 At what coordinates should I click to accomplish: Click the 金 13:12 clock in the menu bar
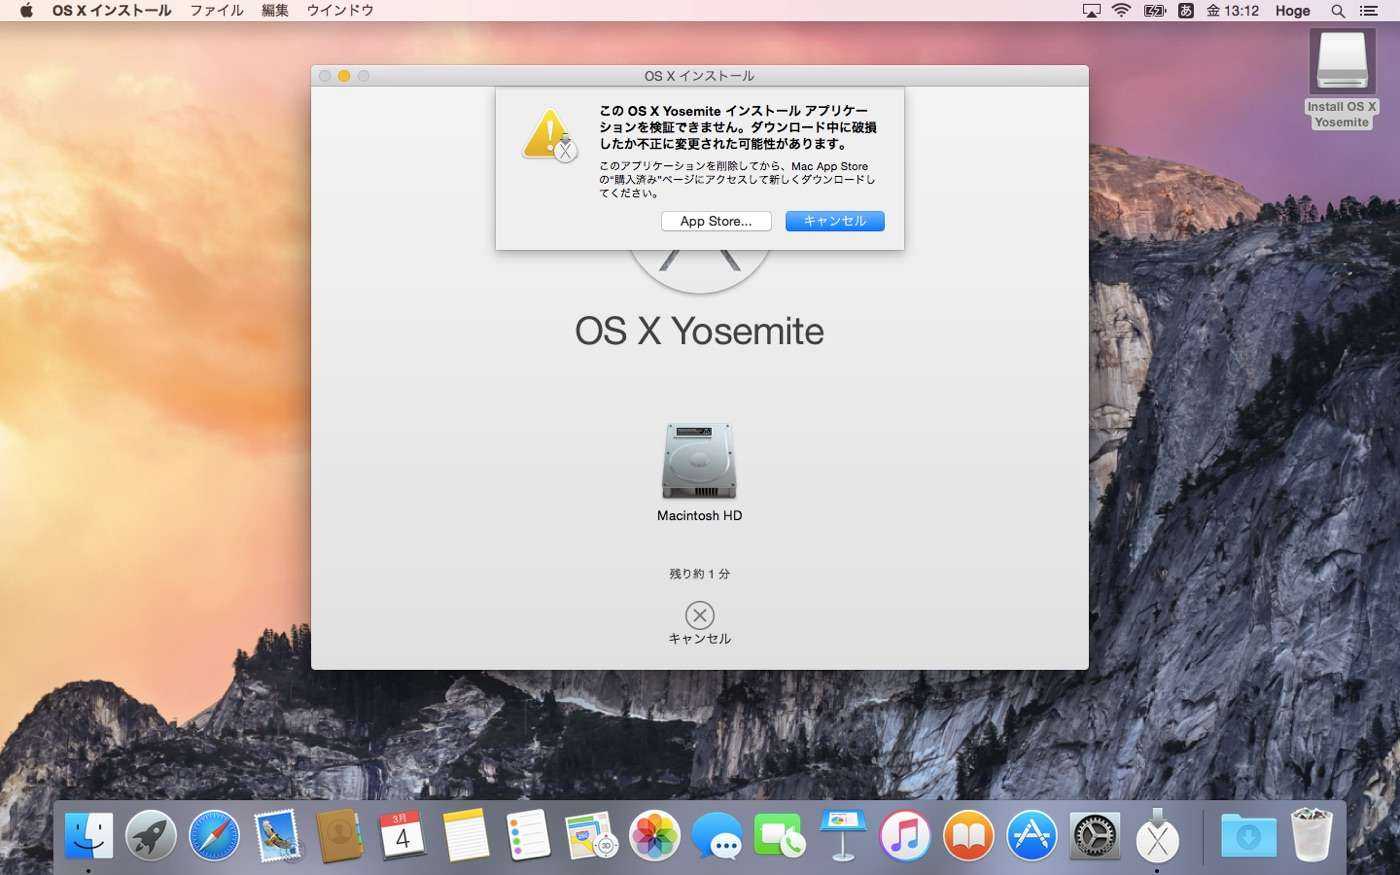1232,11
